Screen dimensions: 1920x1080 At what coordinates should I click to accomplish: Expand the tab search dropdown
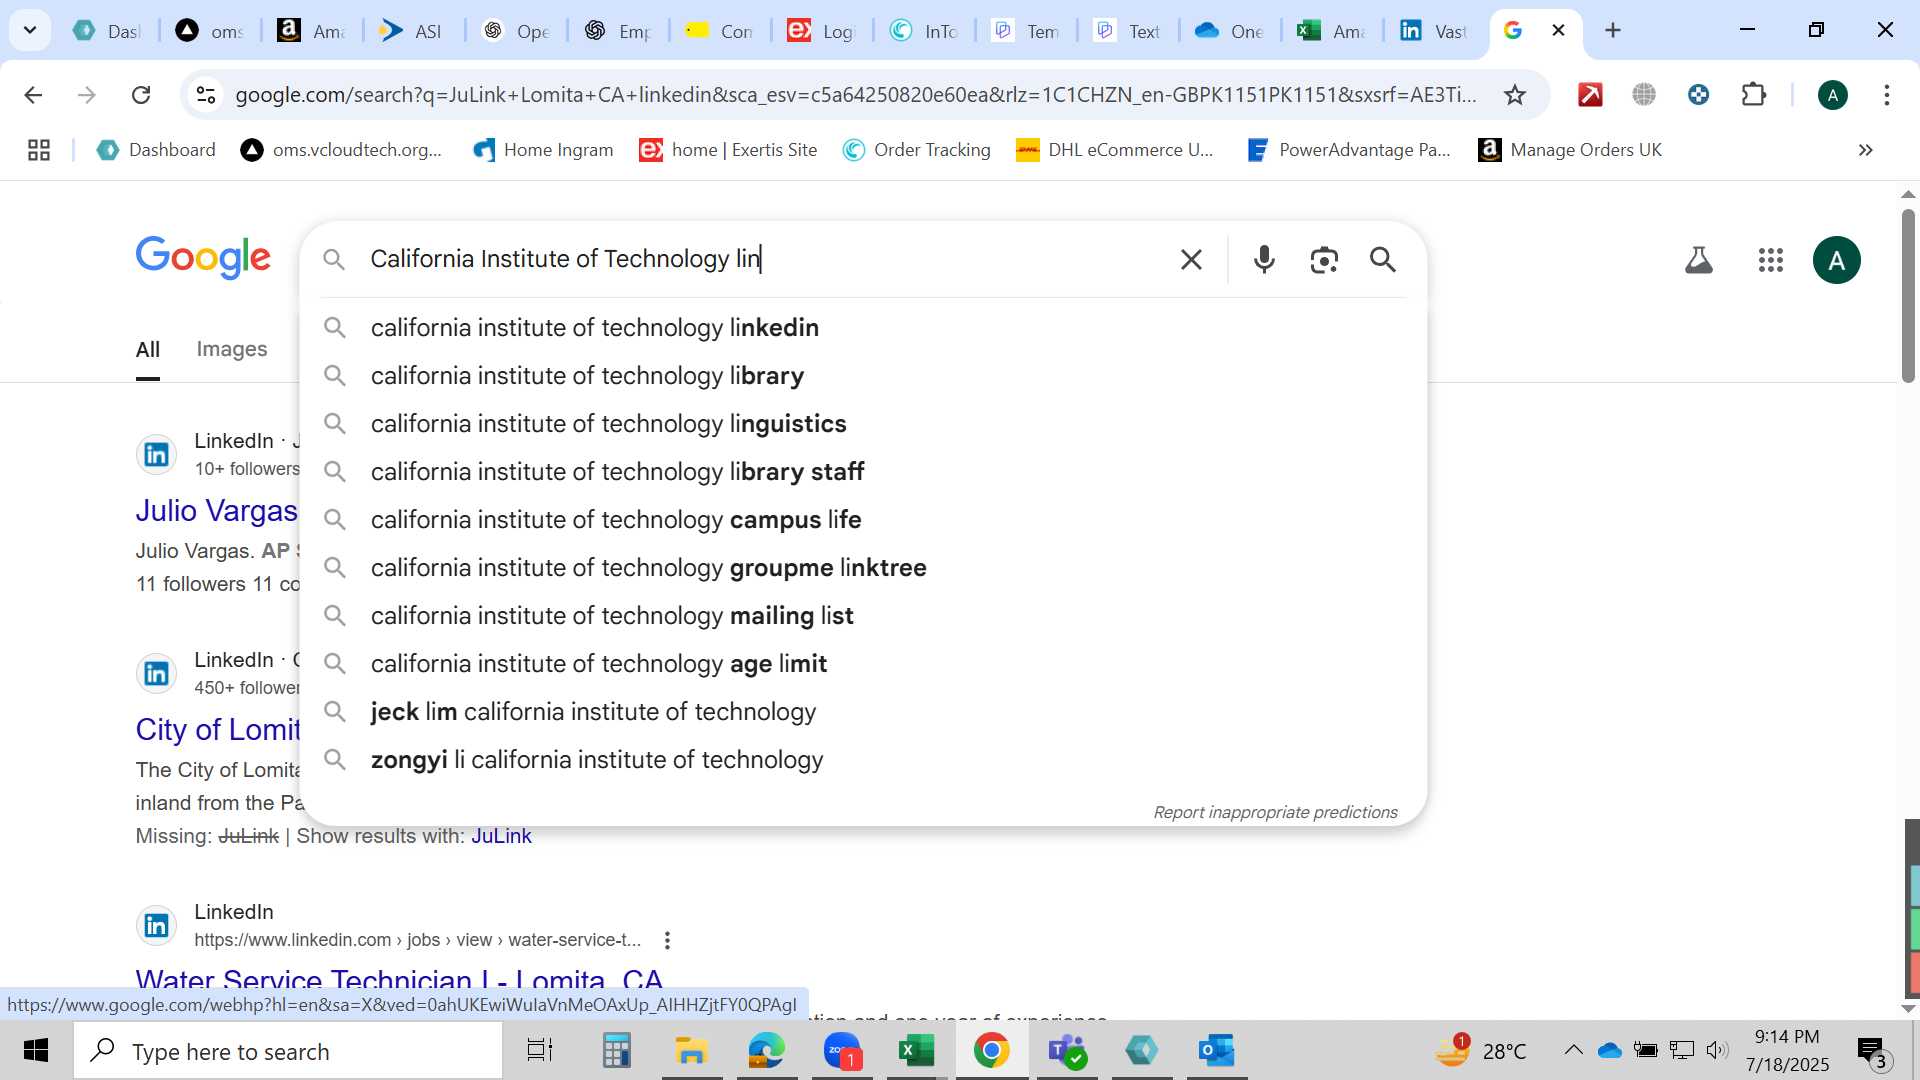coord(30,30)
